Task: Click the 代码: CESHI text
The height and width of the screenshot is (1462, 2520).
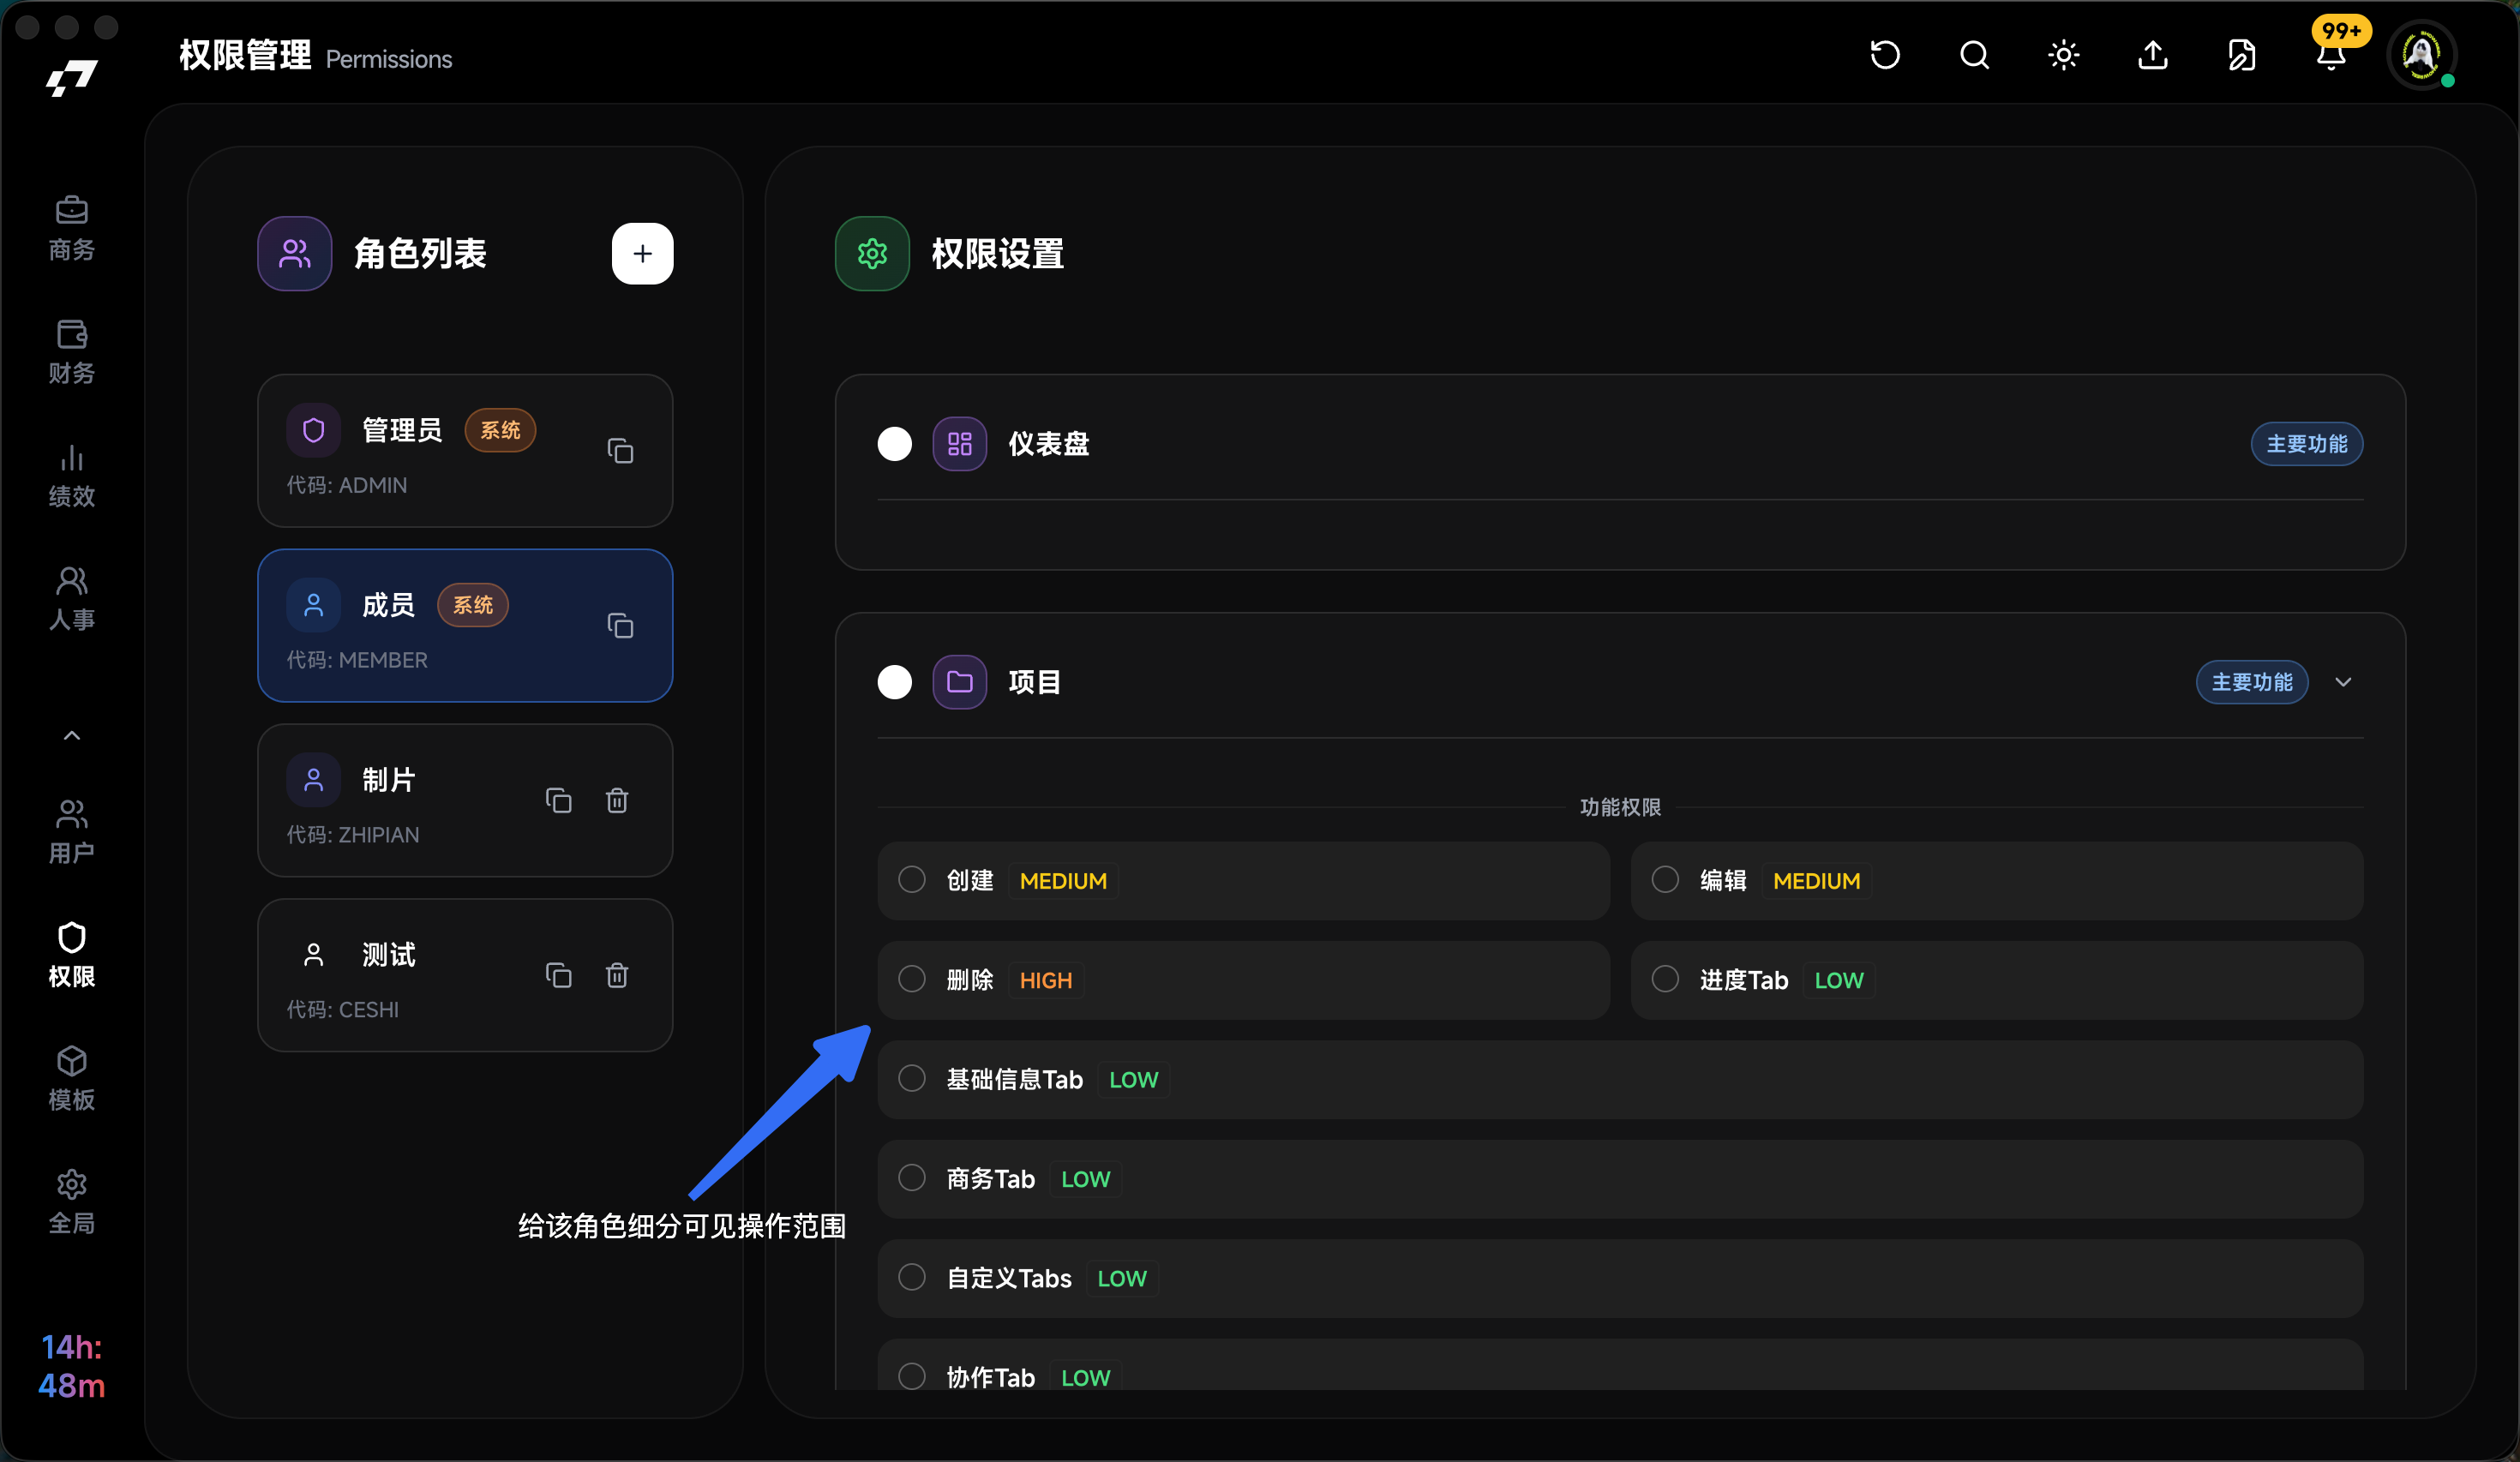Action: click(343, 1010)
